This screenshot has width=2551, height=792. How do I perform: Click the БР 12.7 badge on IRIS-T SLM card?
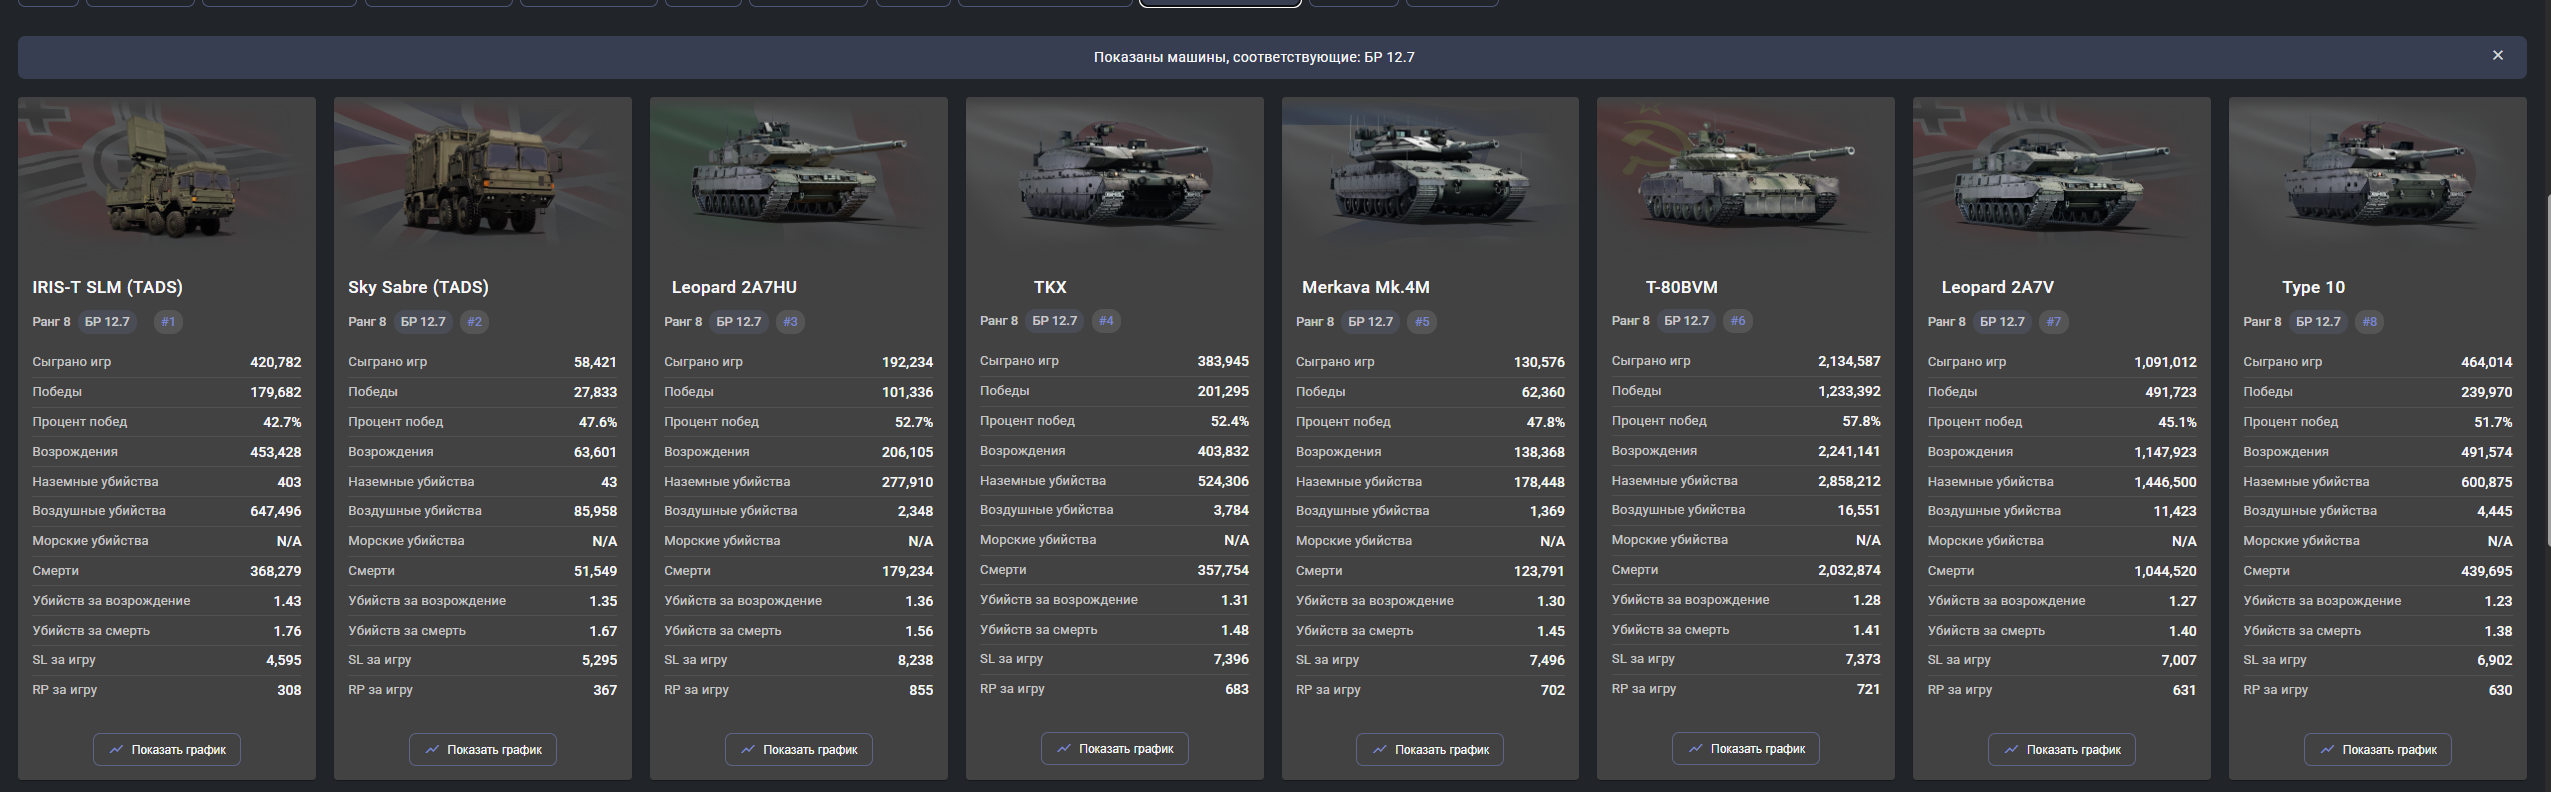tap(107, 322)
